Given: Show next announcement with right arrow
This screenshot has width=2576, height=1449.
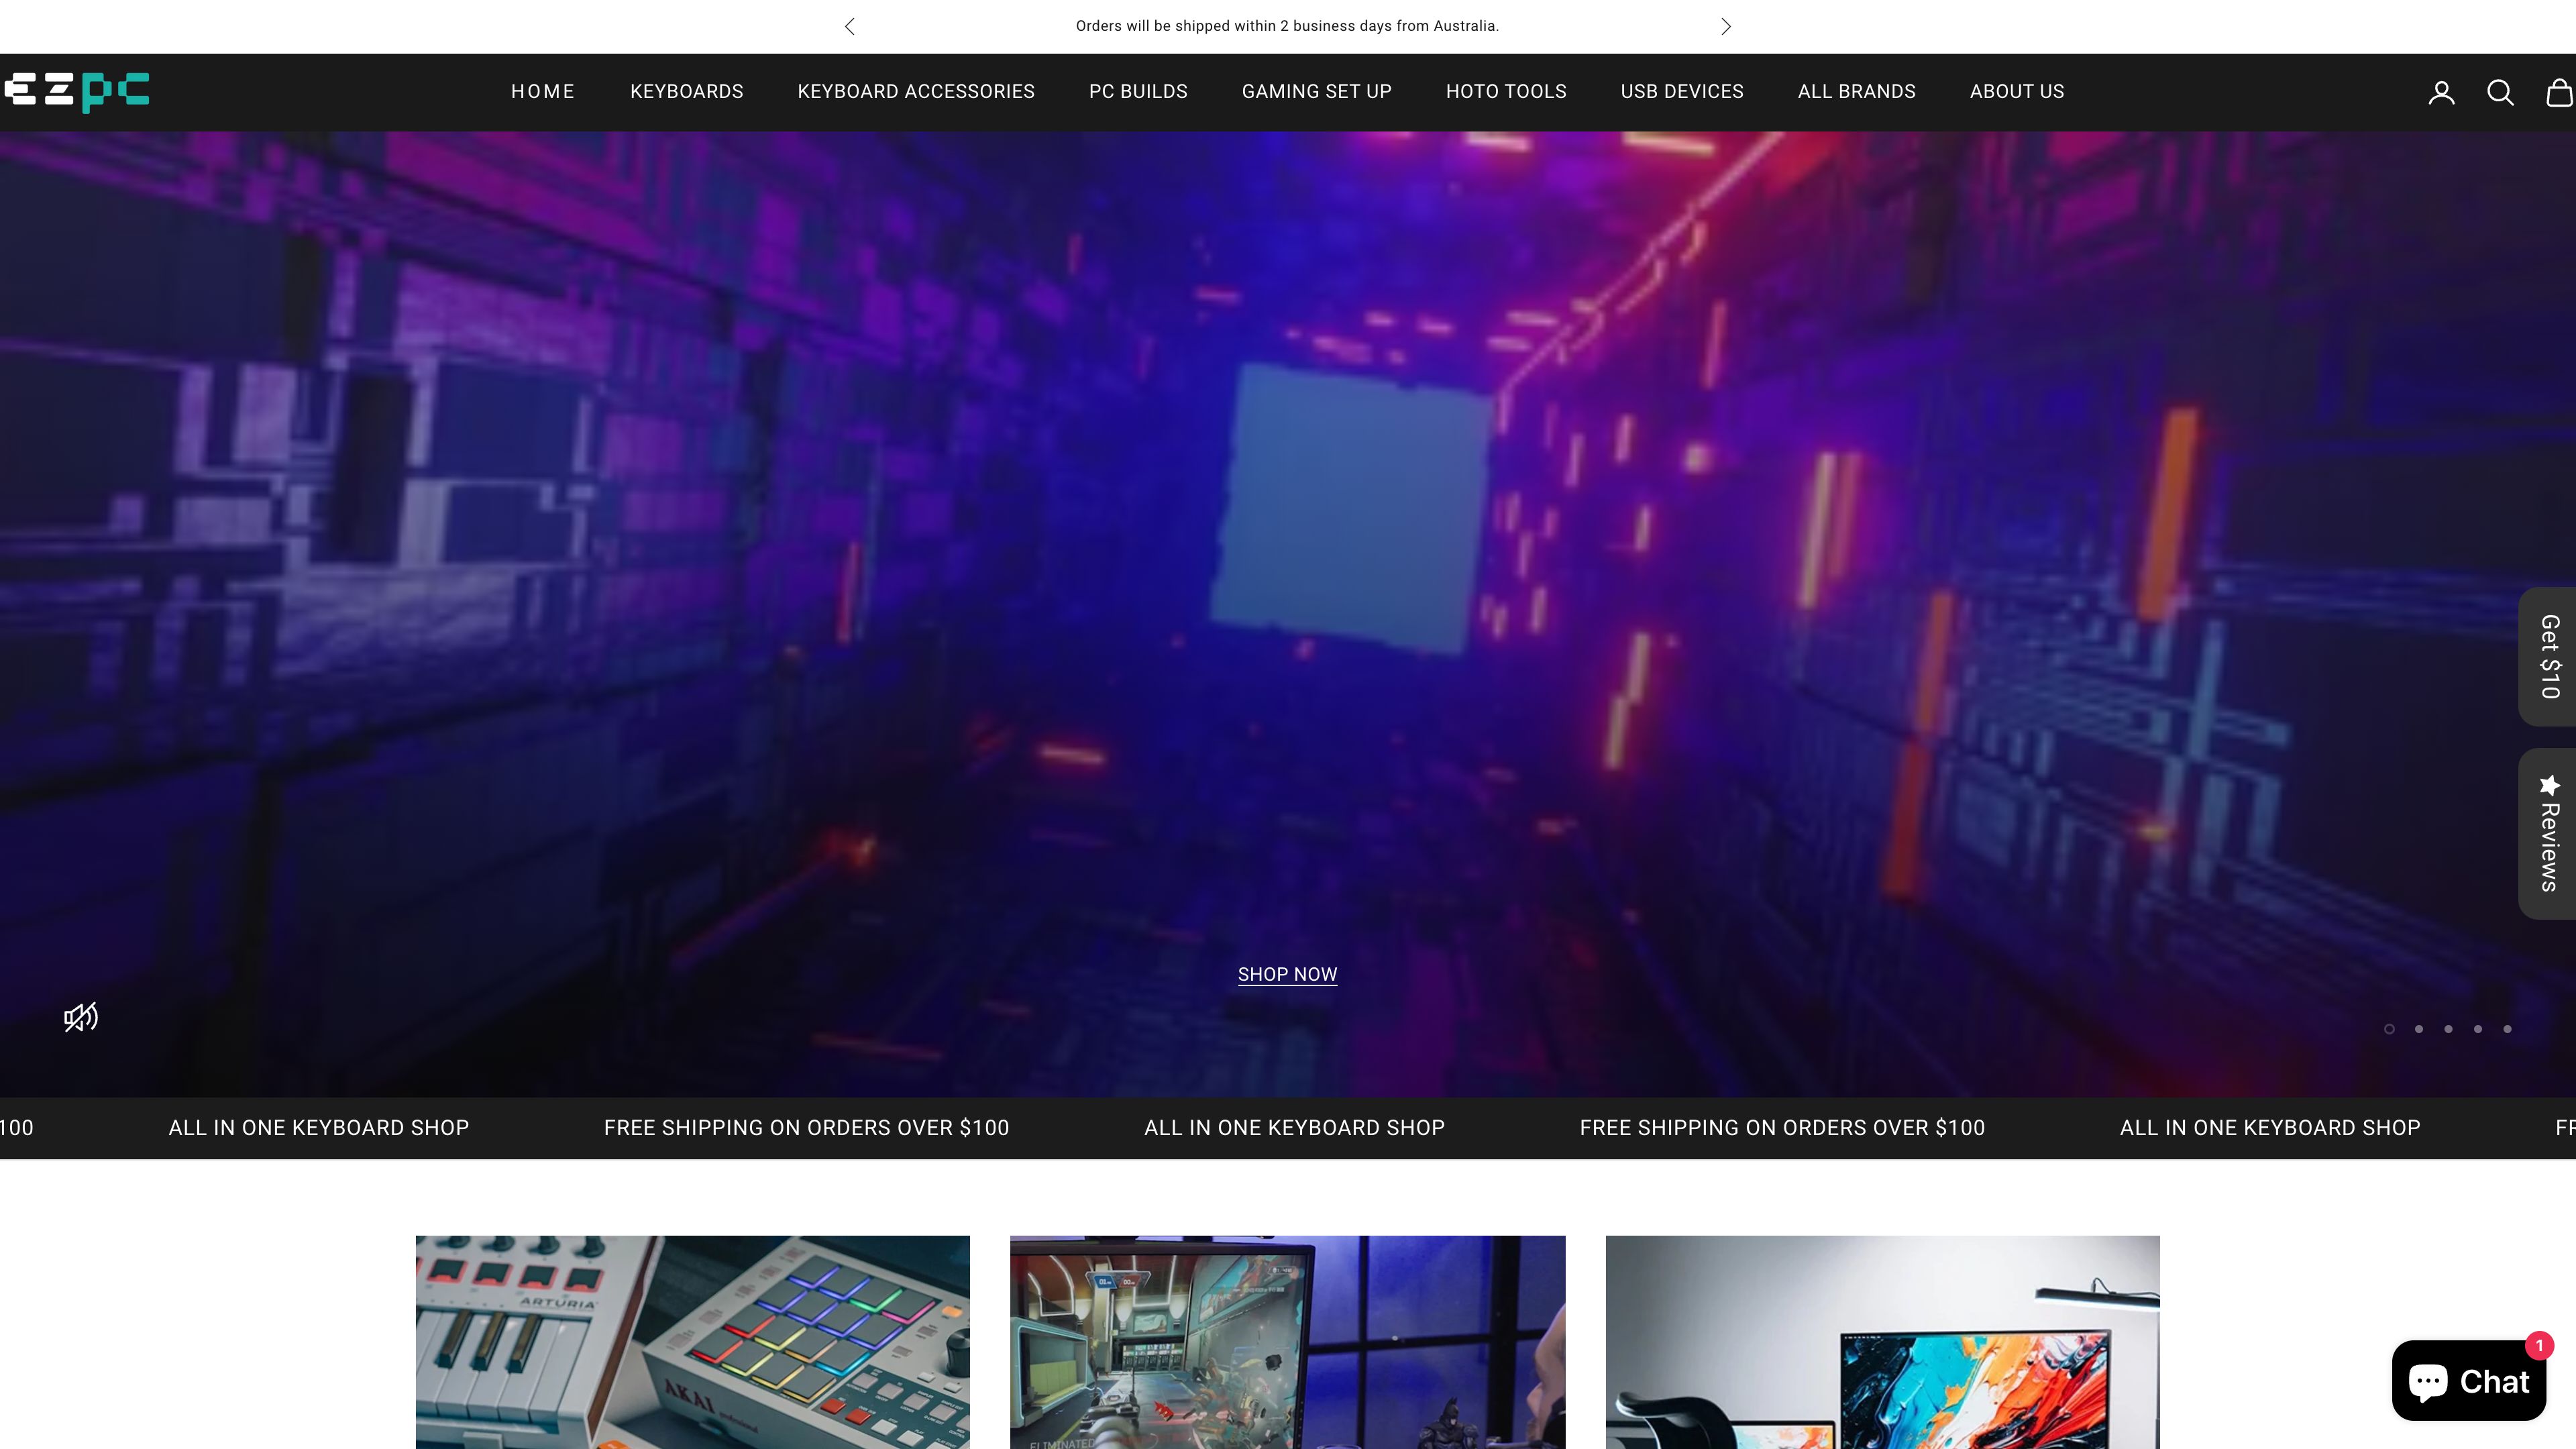Looking at the screenshot, I should coord(1725,26).
